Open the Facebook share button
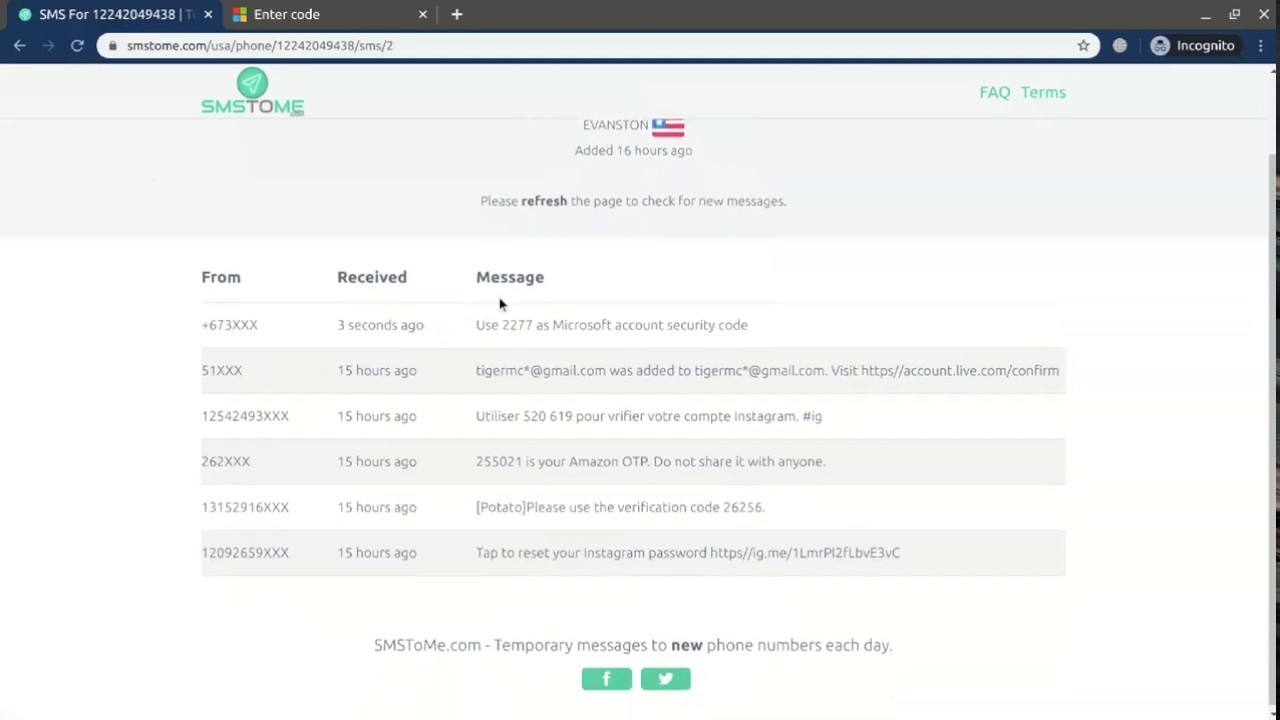This screenshot has height=720, width=1280. [x=606, y=679]
